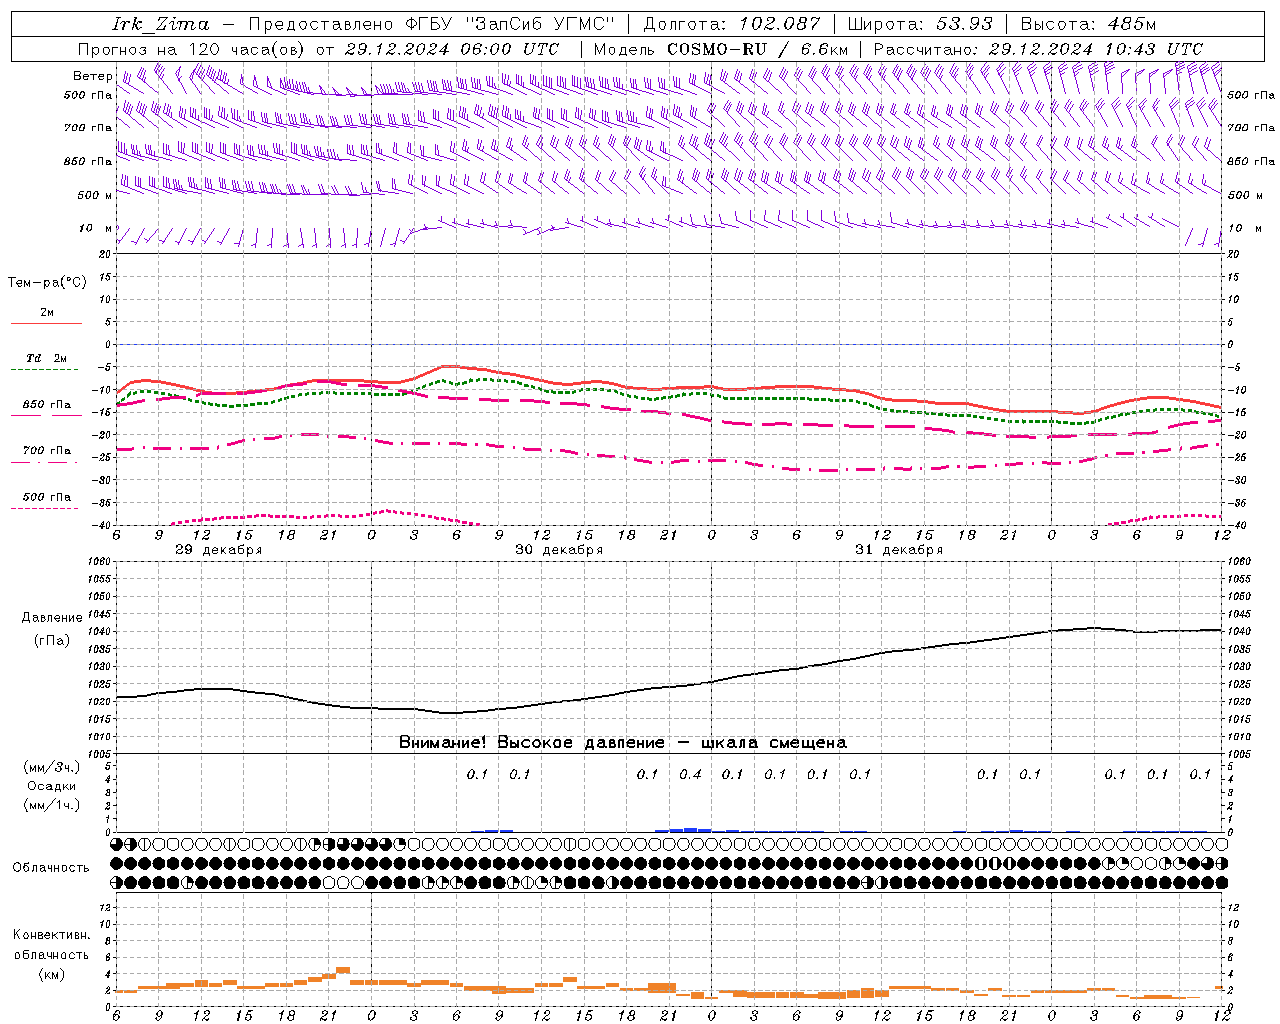Click the "Осадки" precipitation label

(x=52, y=786)
